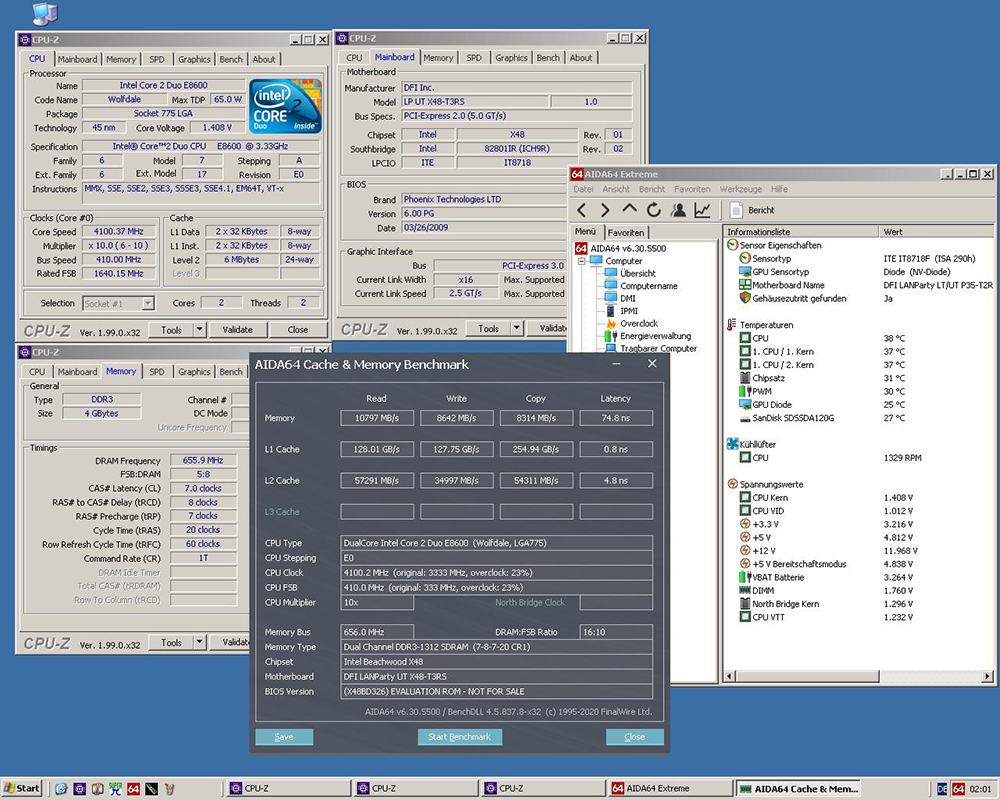Switch to the Menü tab in AIDA64 sidebar
This screenshot has width=1000, height=800.
(x=585, y=231)
